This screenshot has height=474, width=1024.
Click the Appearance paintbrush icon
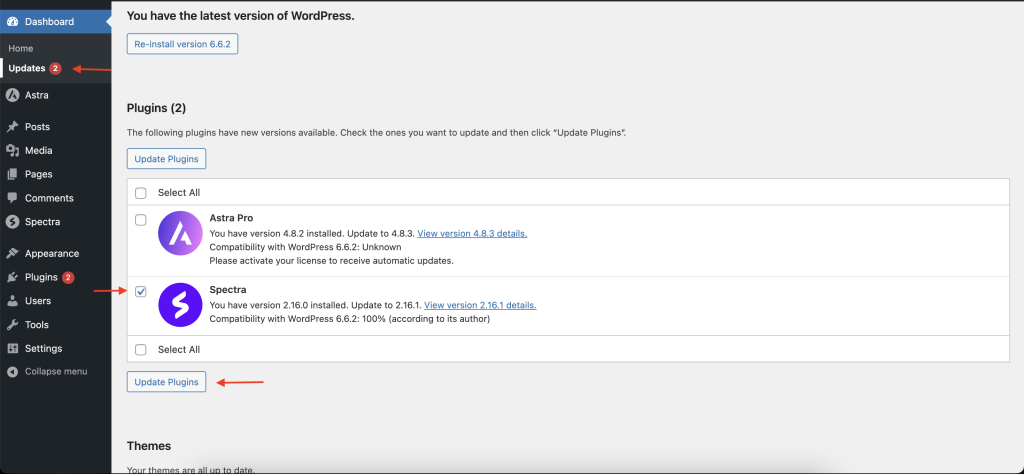pos(12,254)
